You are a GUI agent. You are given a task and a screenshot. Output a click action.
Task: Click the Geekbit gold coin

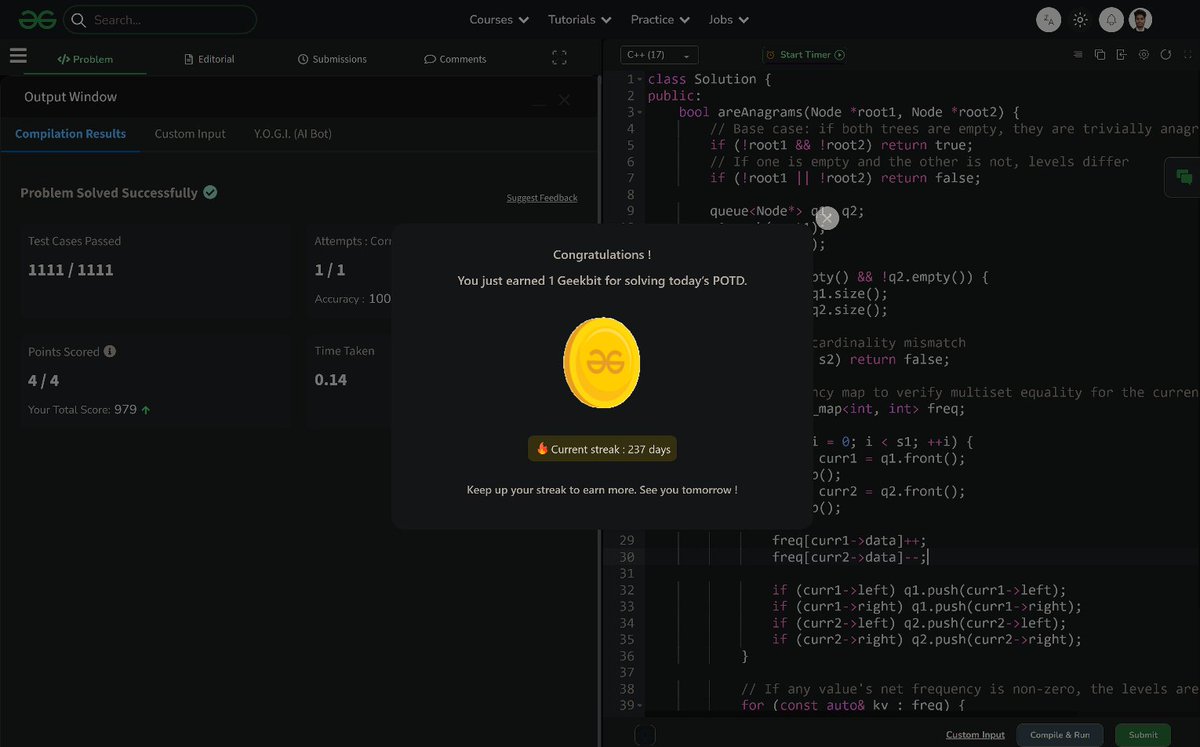(x=601, y=363)
